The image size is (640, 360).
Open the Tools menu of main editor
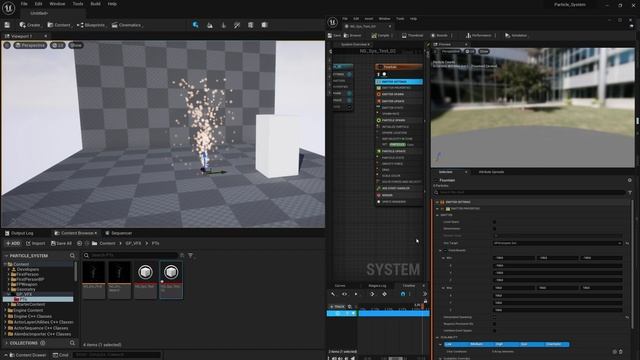point(78,4)
